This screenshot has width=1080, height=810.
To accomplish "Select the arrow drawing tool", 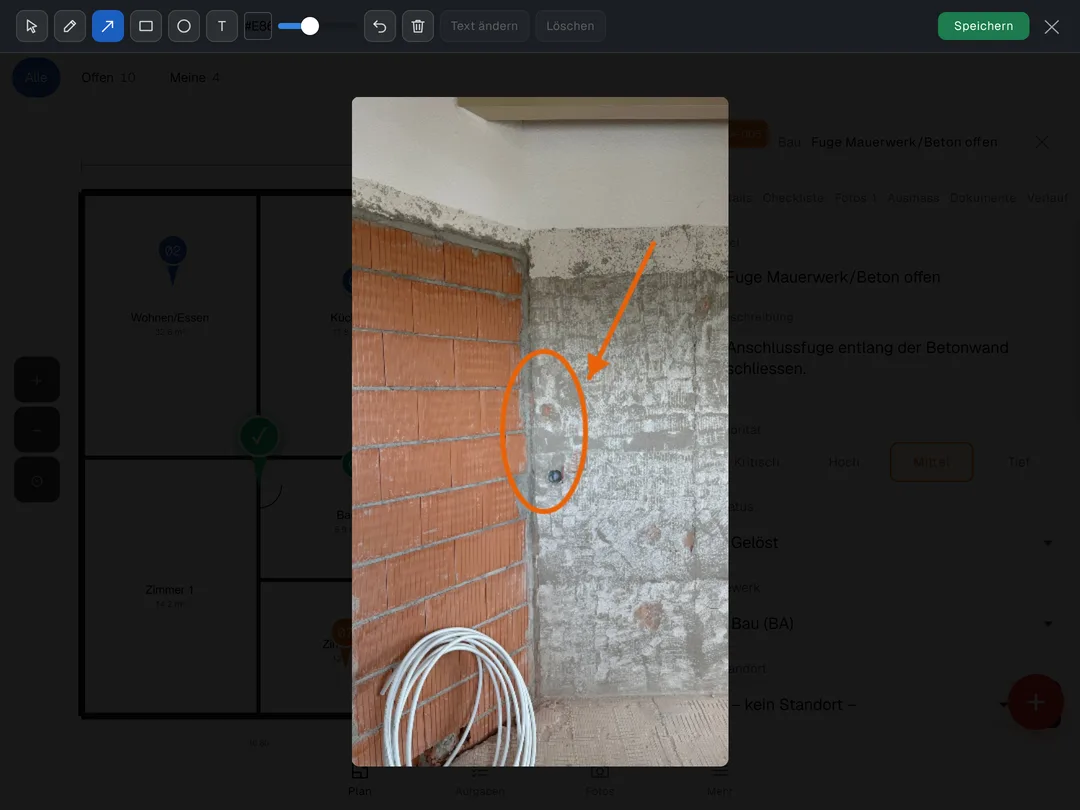I will click(107, 26).
